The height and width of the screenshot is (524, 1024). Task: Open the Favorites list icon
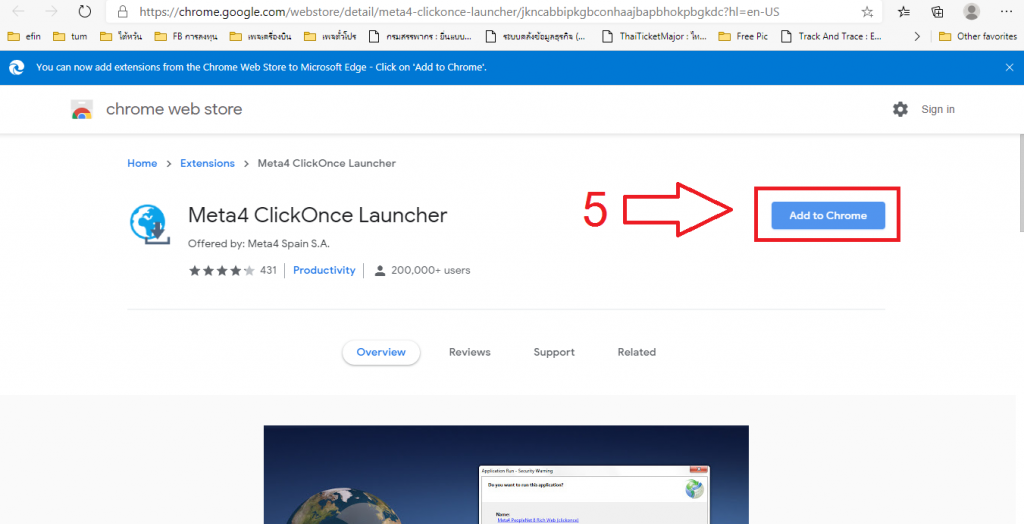(x=904, y=12)
